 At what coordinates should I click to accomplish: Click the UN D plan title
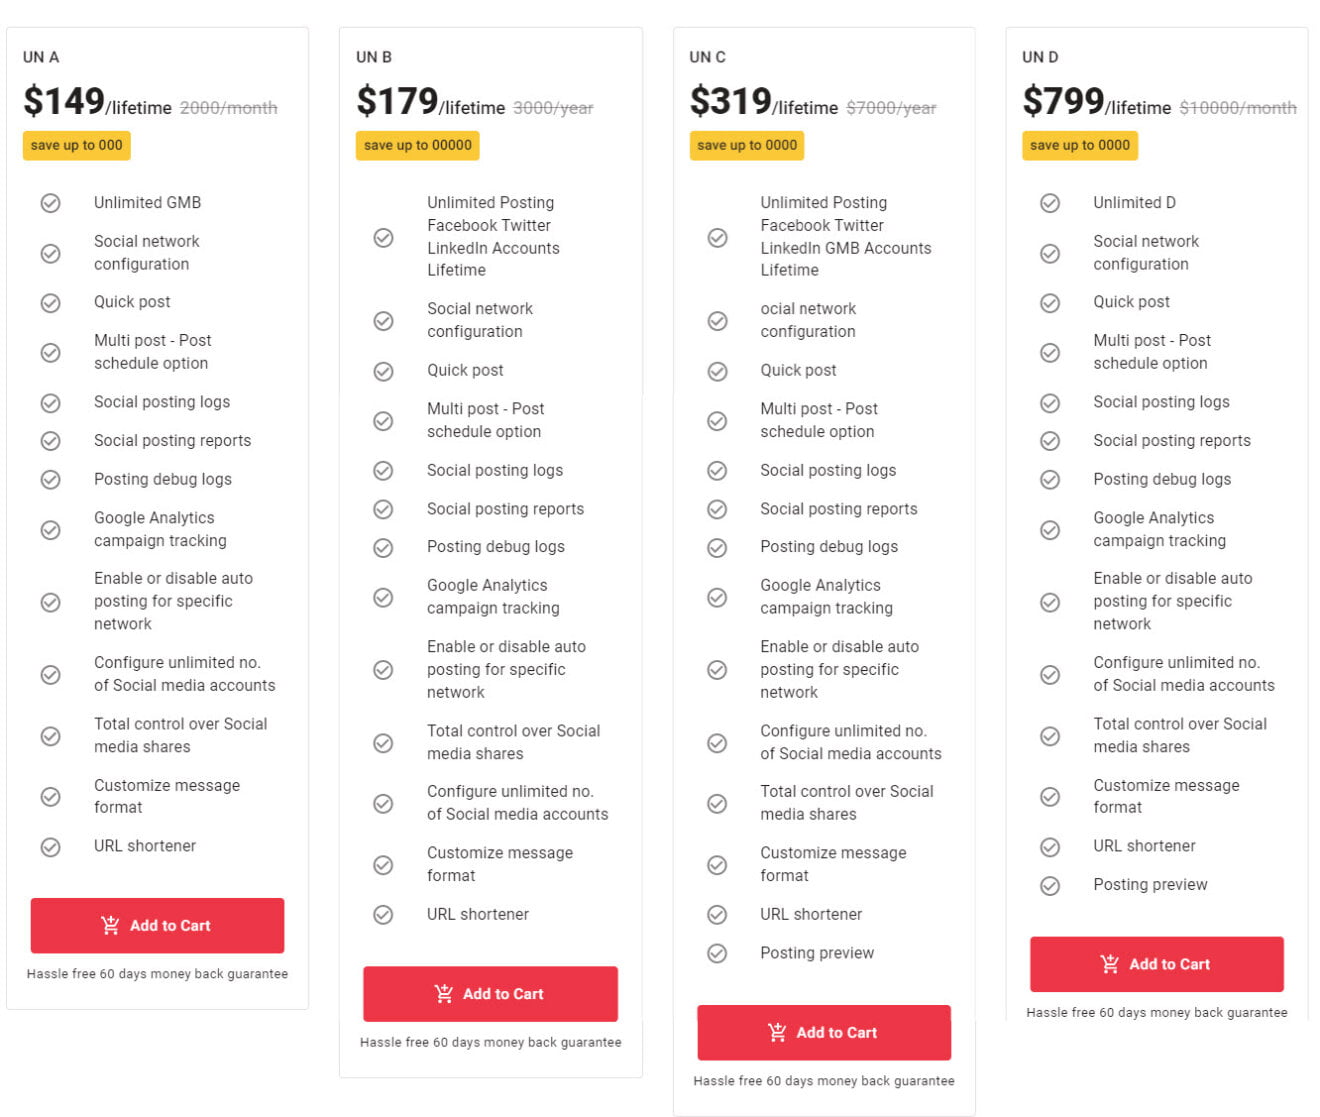tap(1040, 57)
